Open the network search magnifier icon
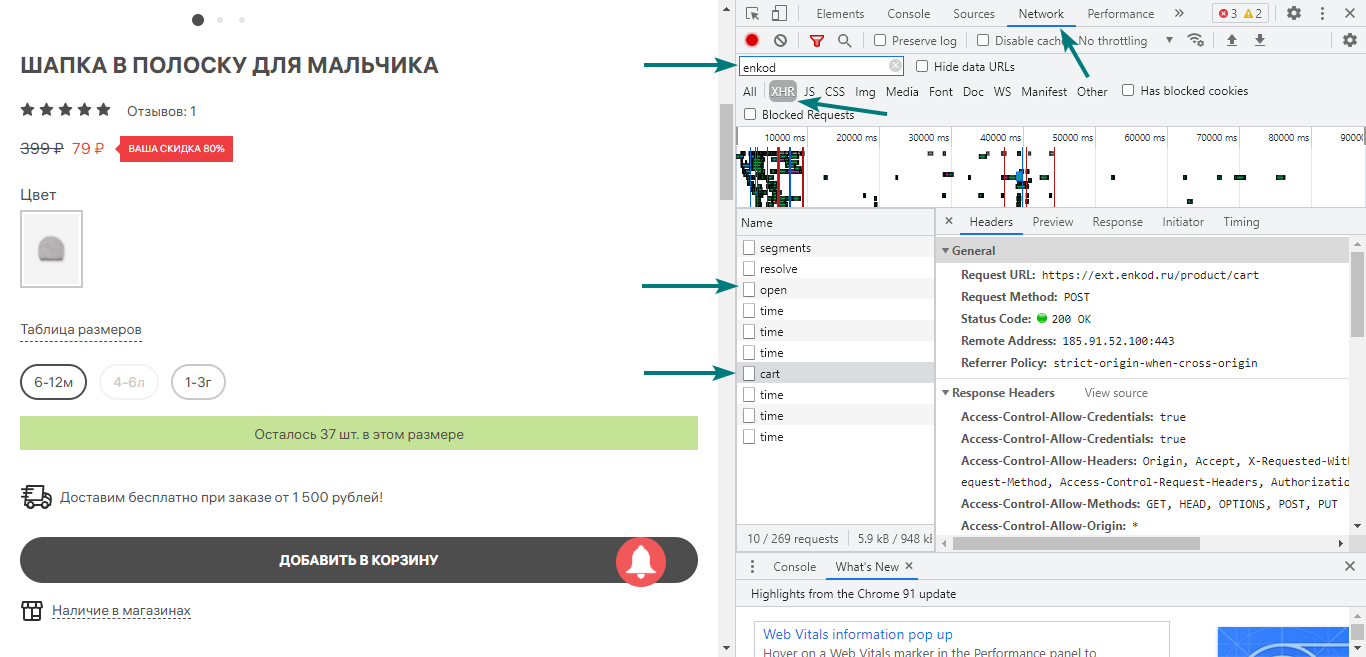 [845, 40]
